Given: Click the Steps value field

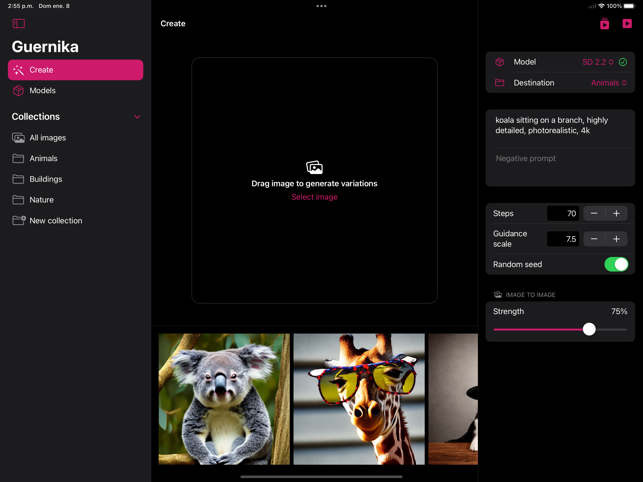Looking at the screenshot, I should (563, 213).
